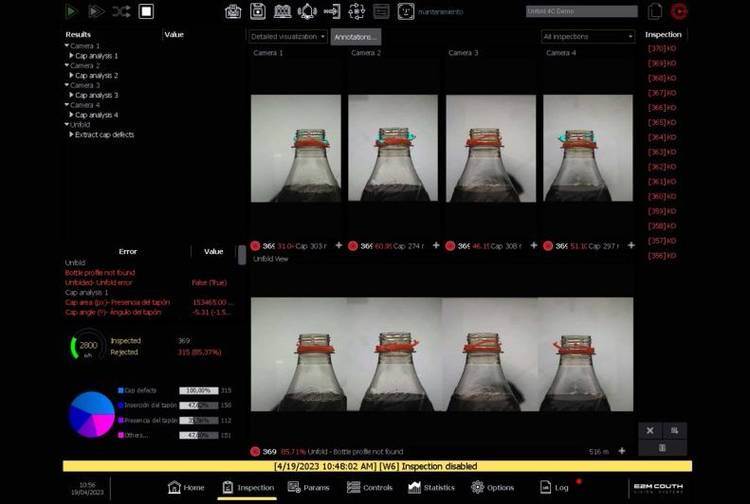Image resolution: width=750 pixels, height=504 pixels.
Task: Click the copy documents icon at top right
Action: coord(655,12)
